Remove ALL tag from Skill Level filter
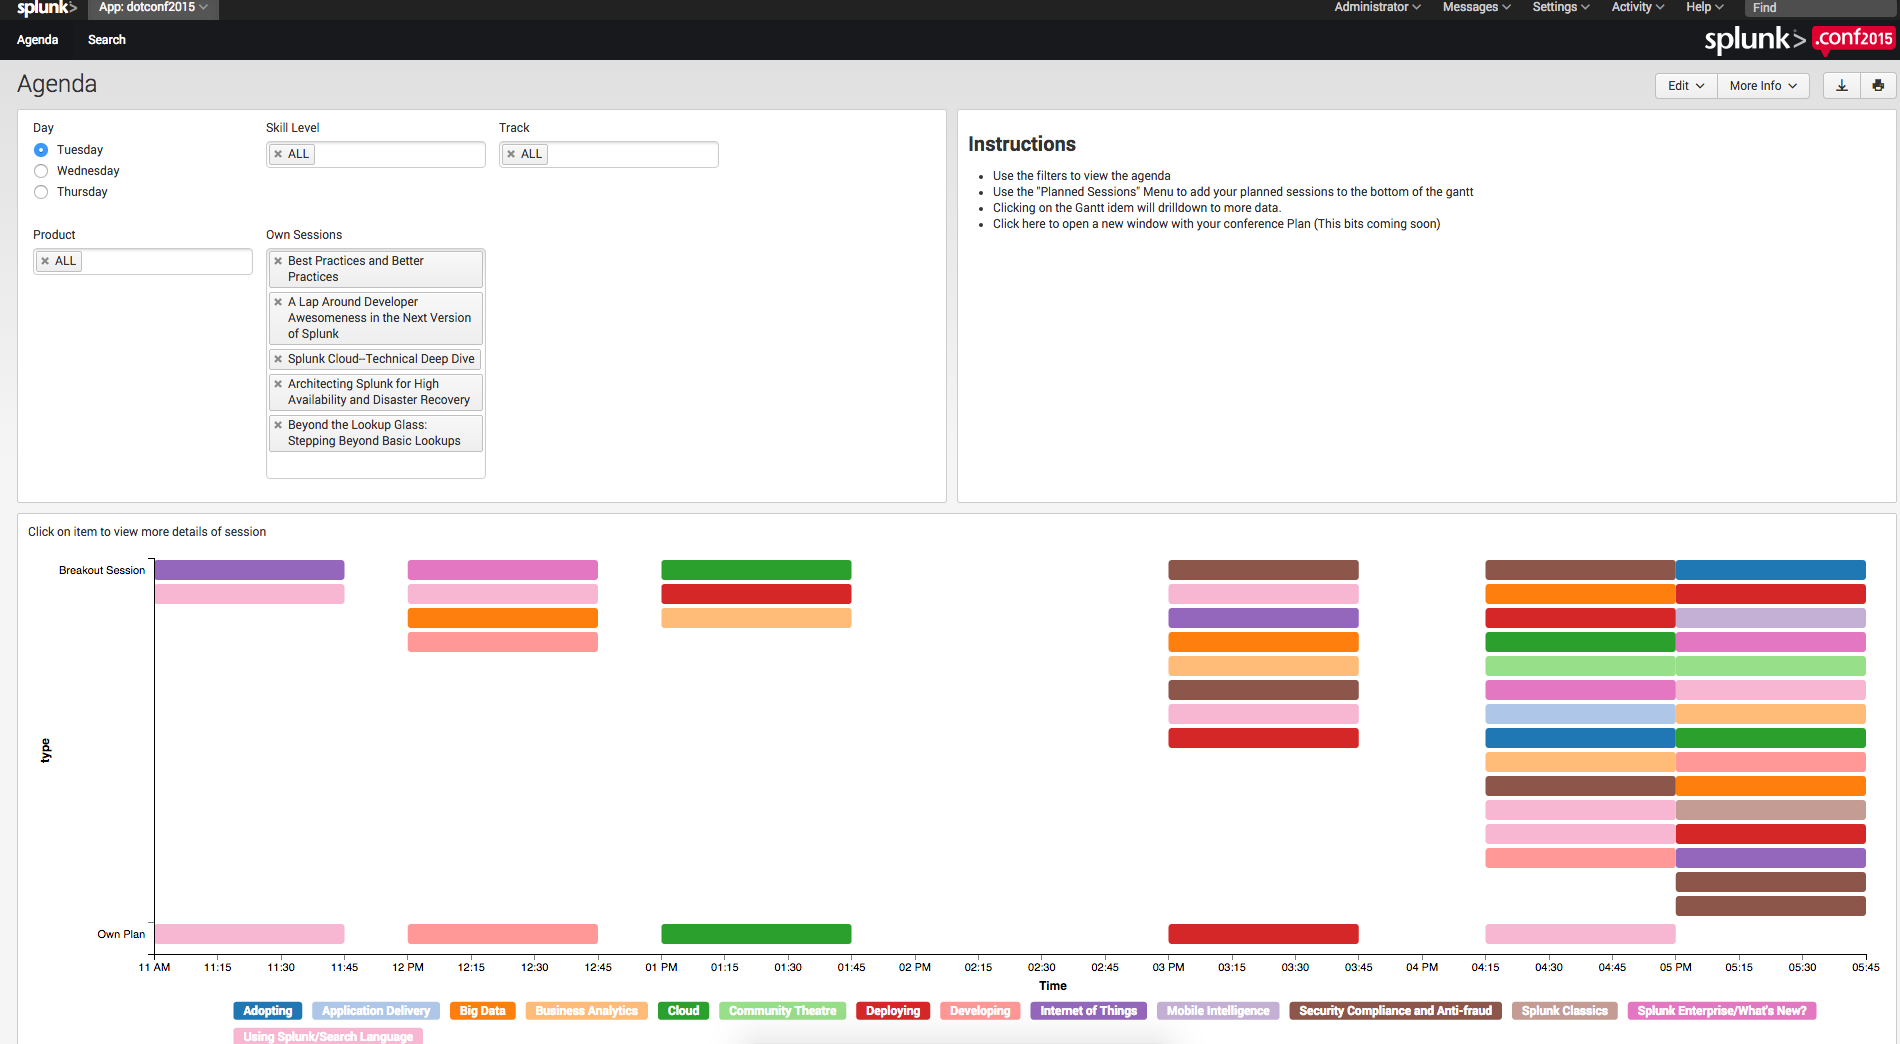 click(278, 154)
